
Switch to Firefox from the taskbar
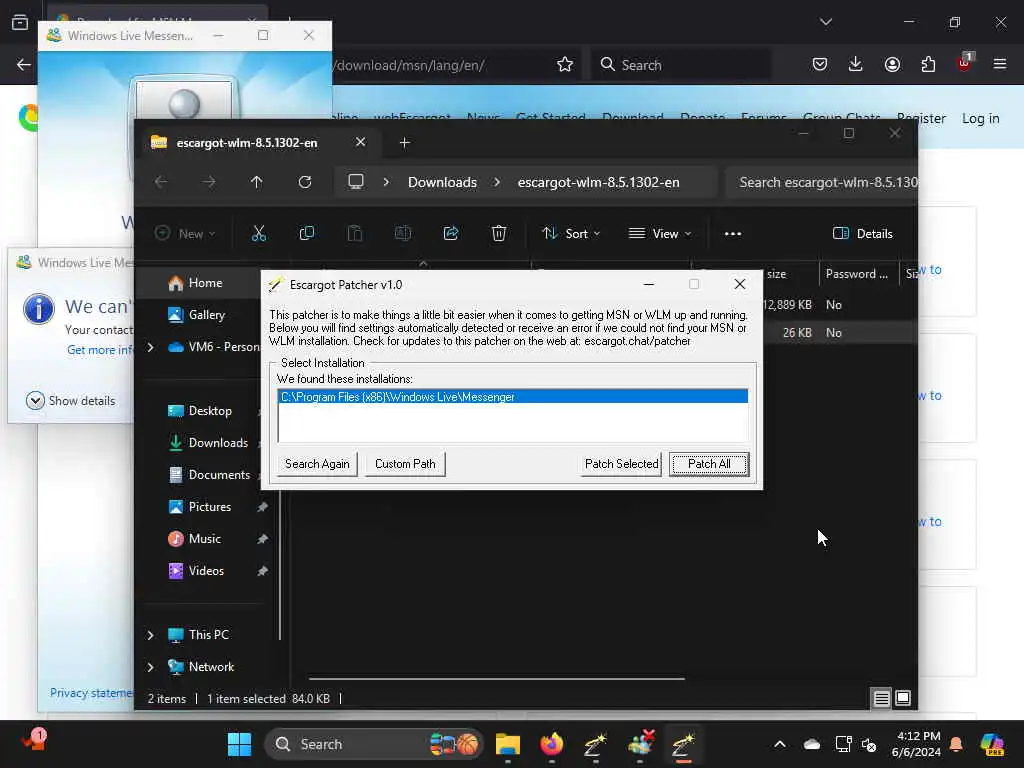[x=552, y=744]
